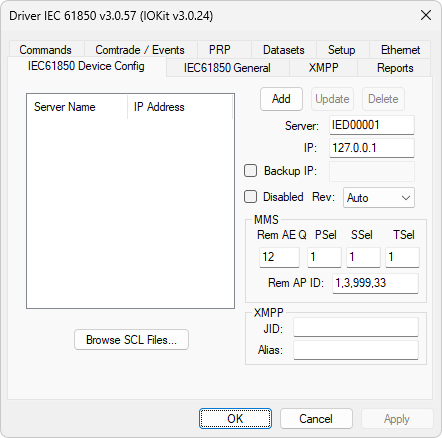Open the Reports tab
The height and width of the screenshot is (438, 442).
[x=395, y=68]
